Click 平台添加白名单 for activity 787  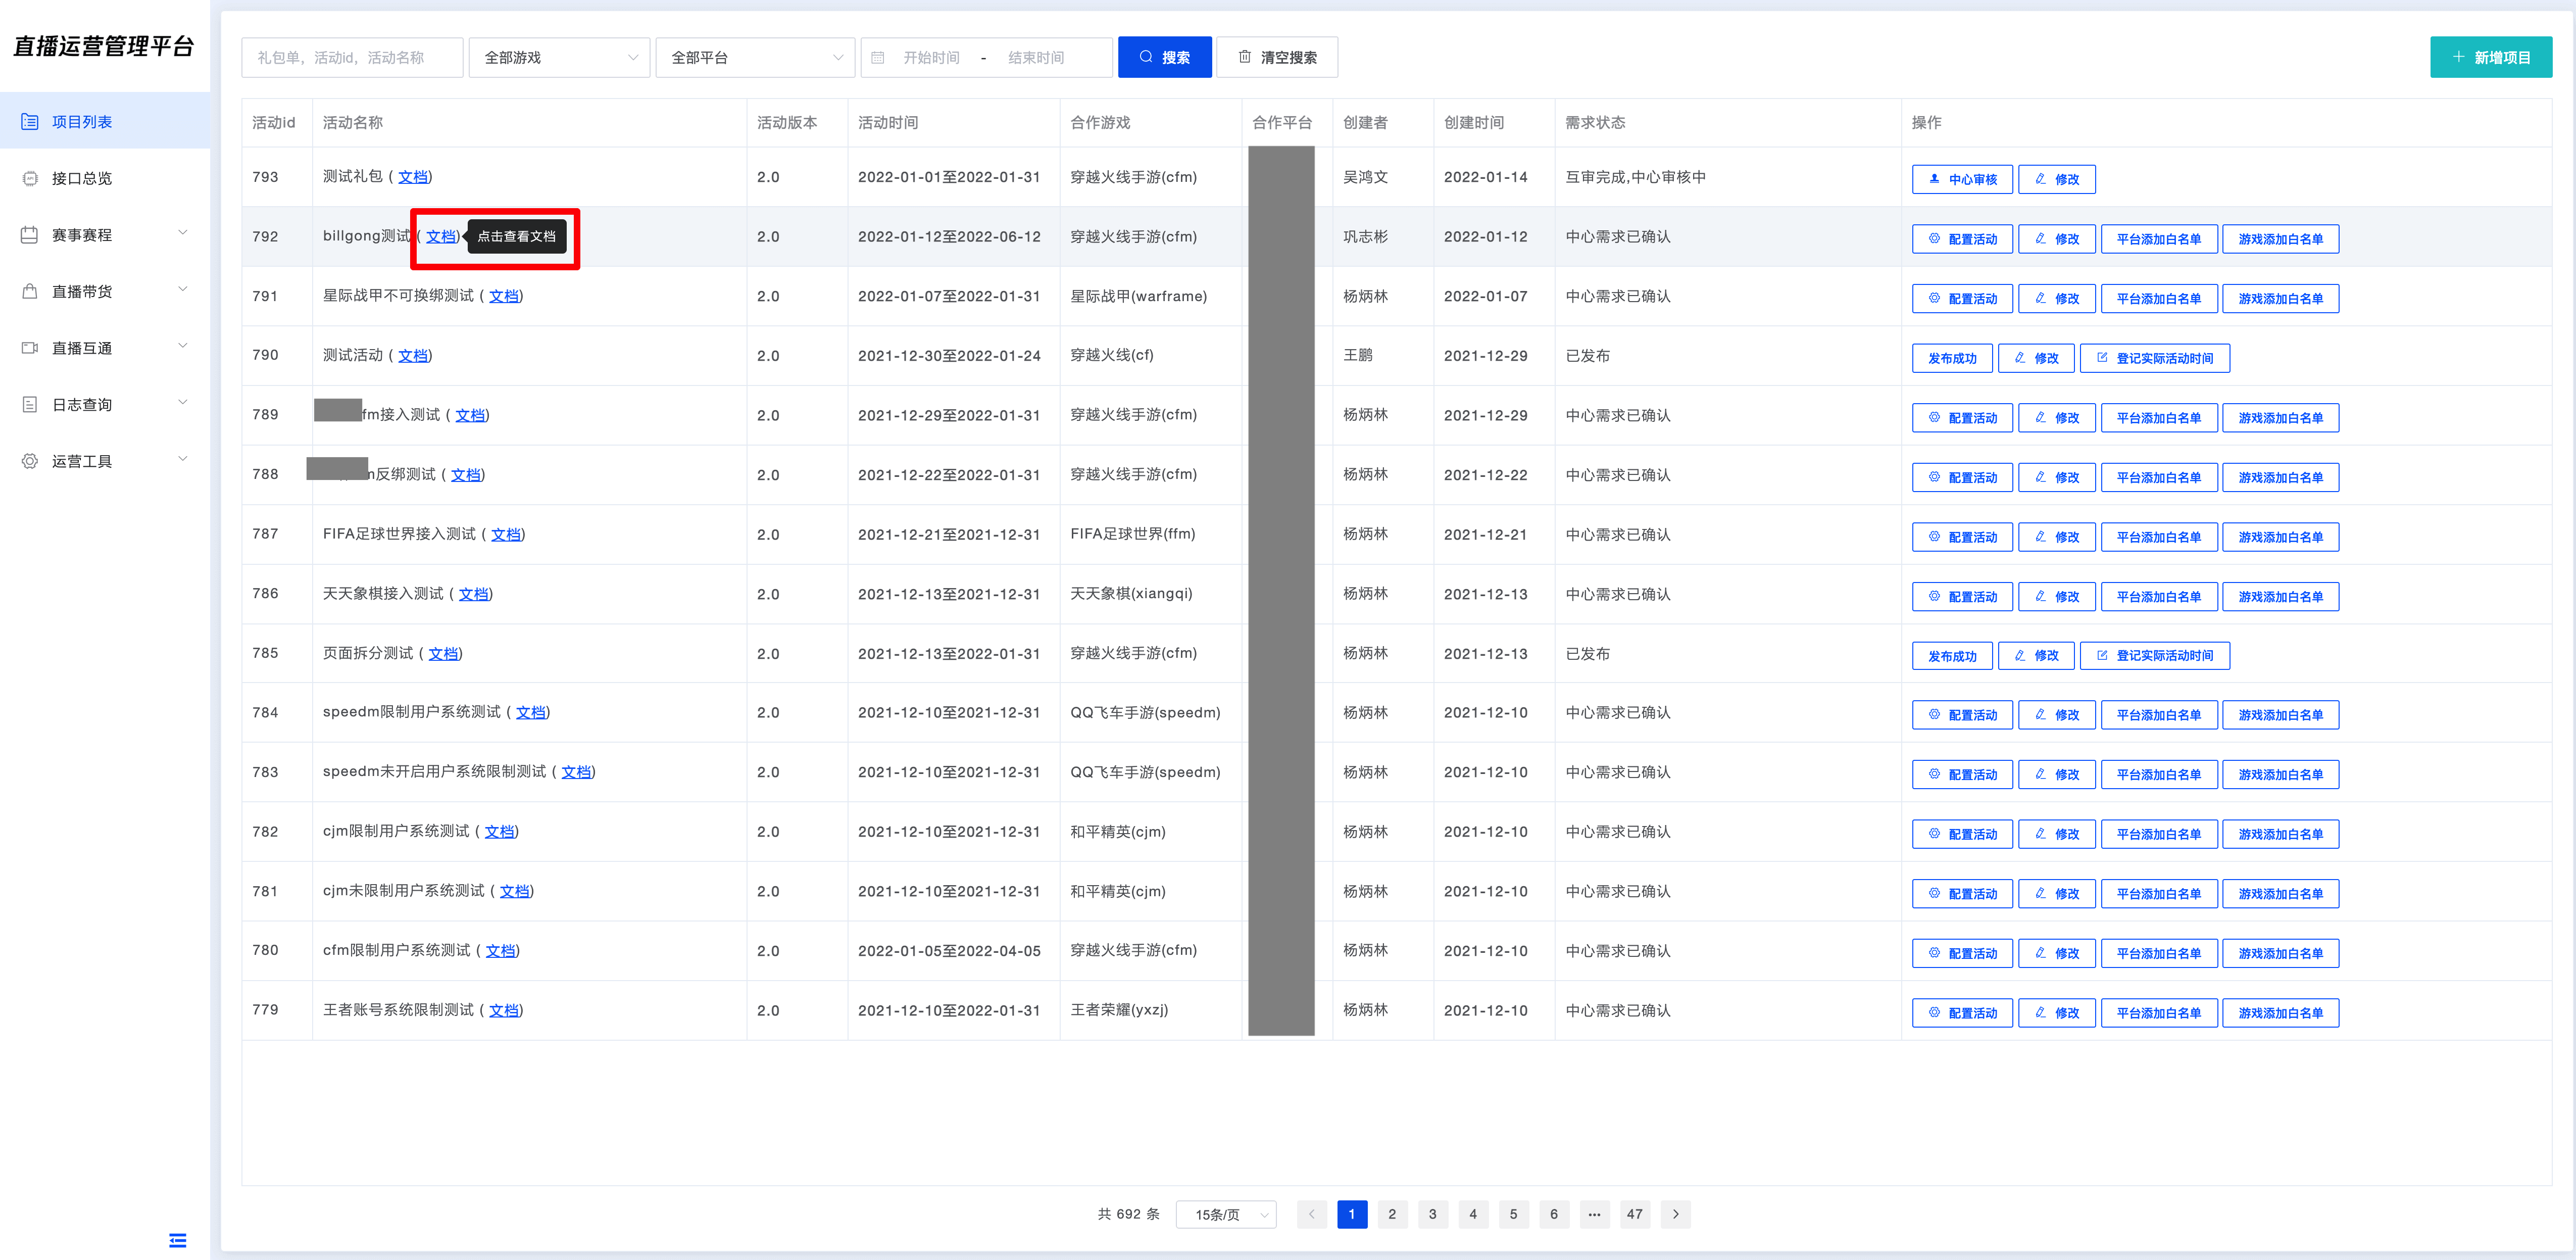(2159, 537)
